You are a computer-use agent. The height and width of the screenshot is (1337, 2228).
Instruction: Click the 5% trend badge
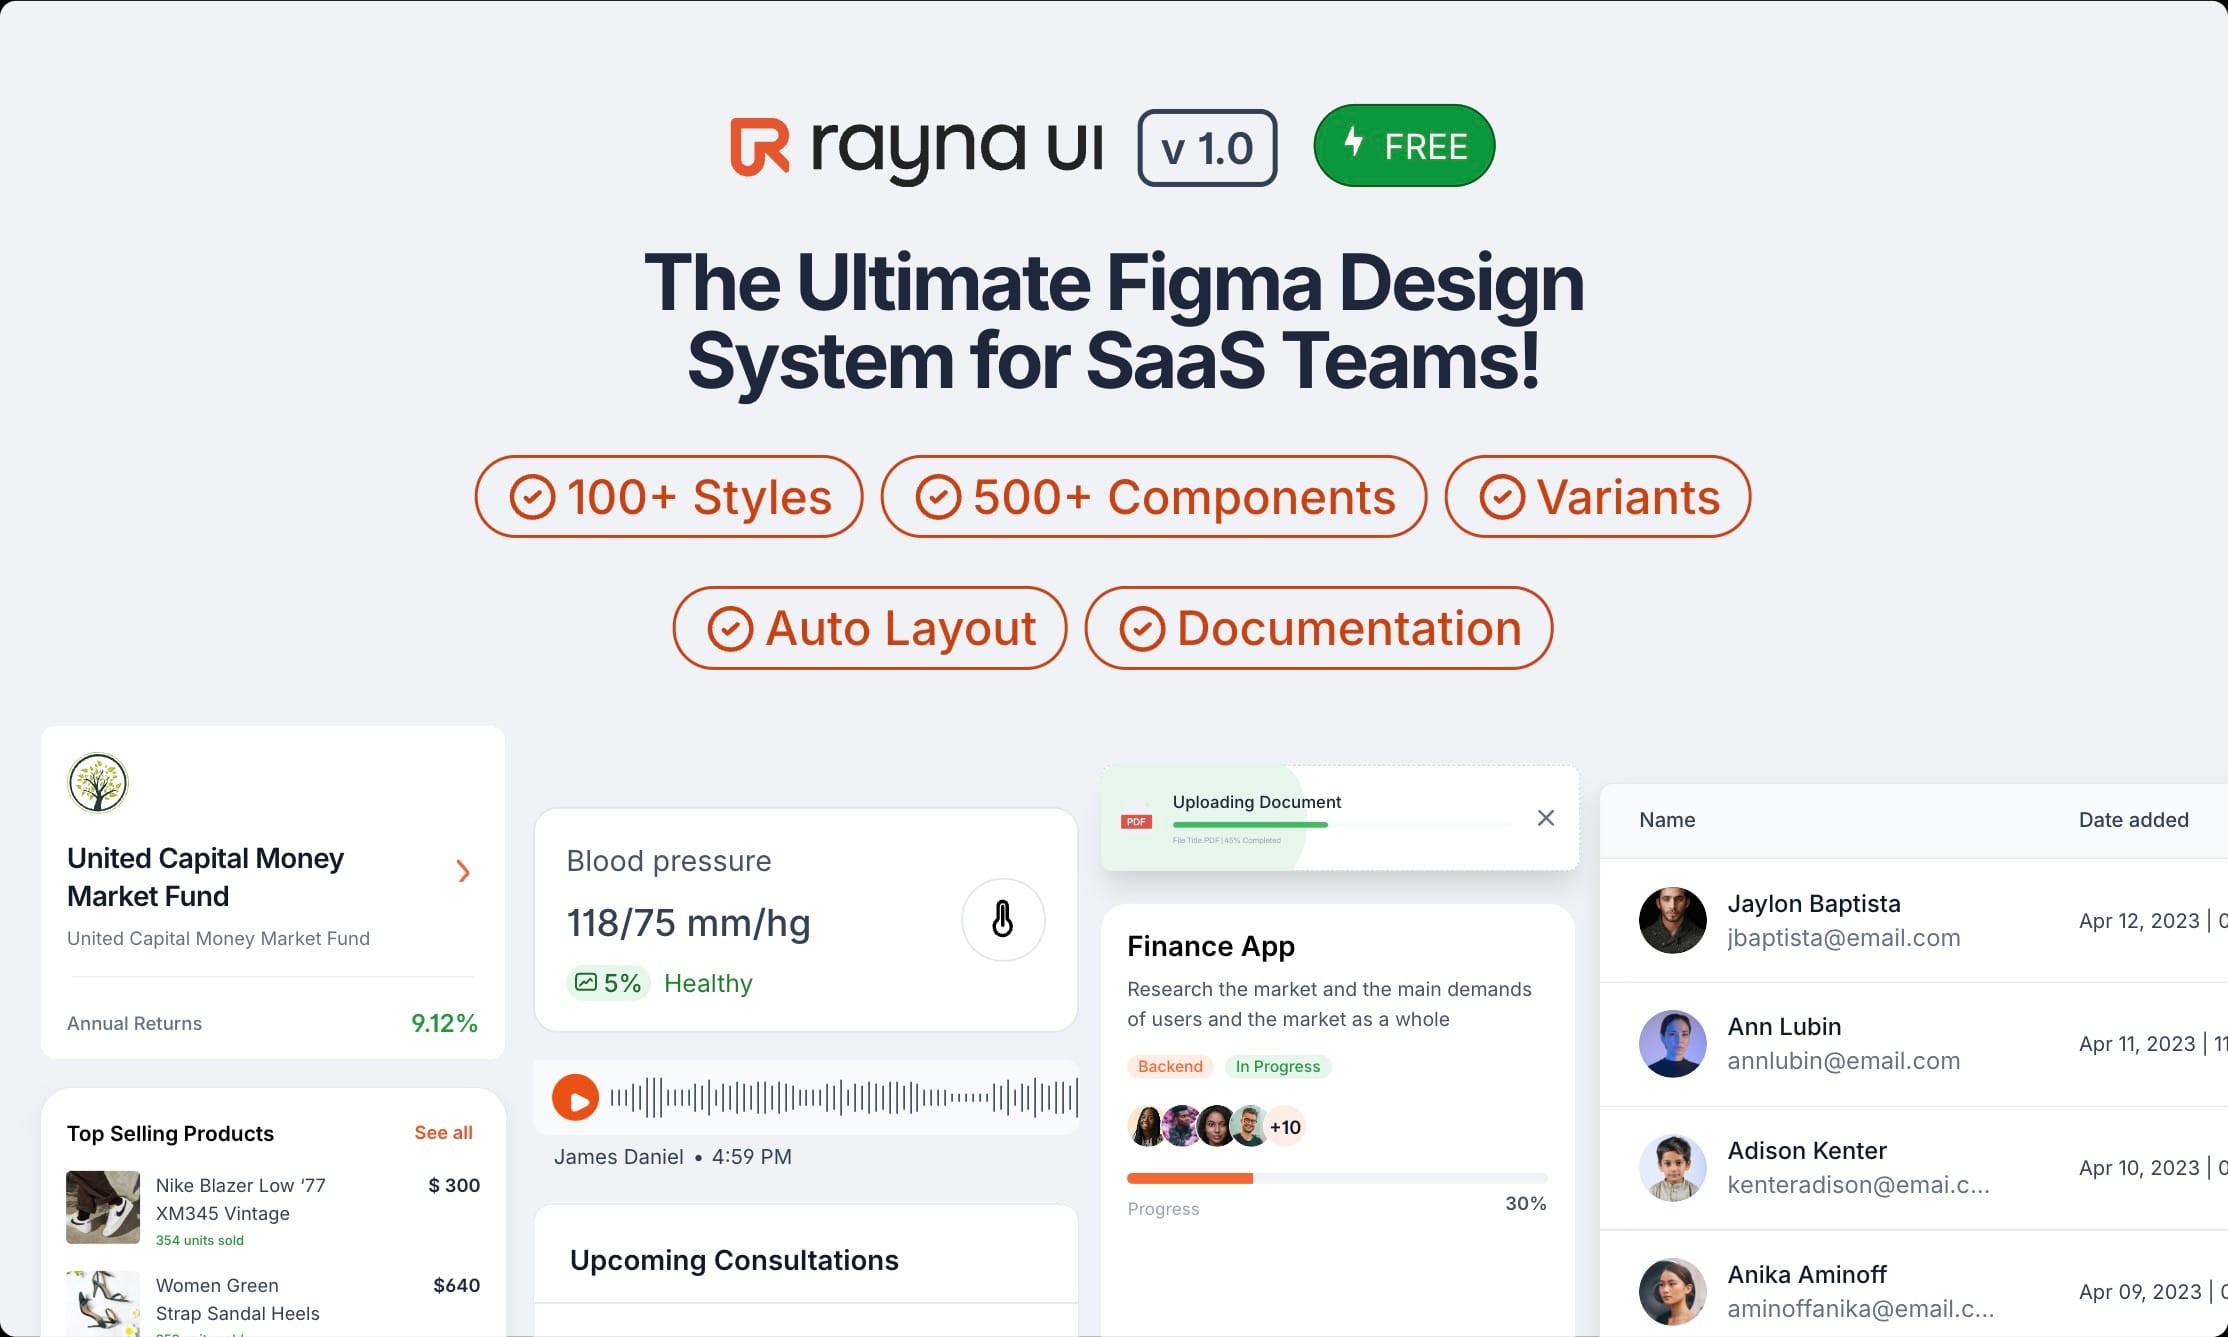(608, 983)
